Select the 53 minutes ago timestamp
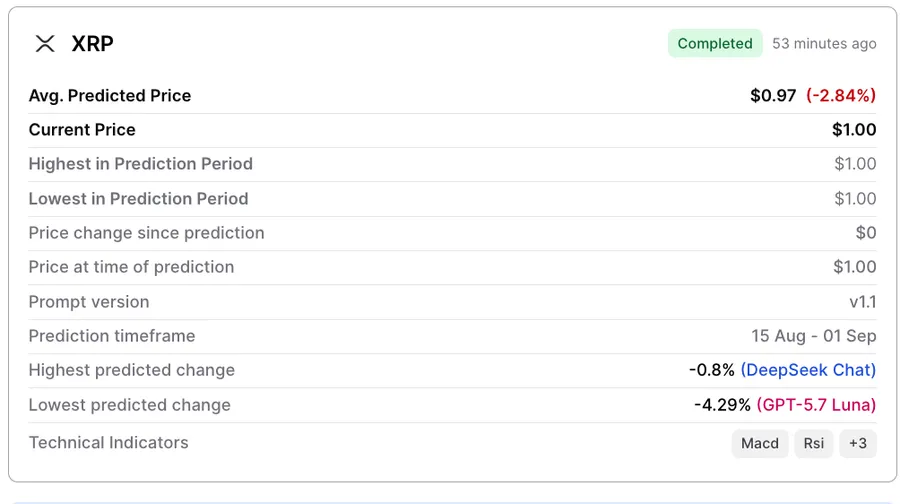 824,44
